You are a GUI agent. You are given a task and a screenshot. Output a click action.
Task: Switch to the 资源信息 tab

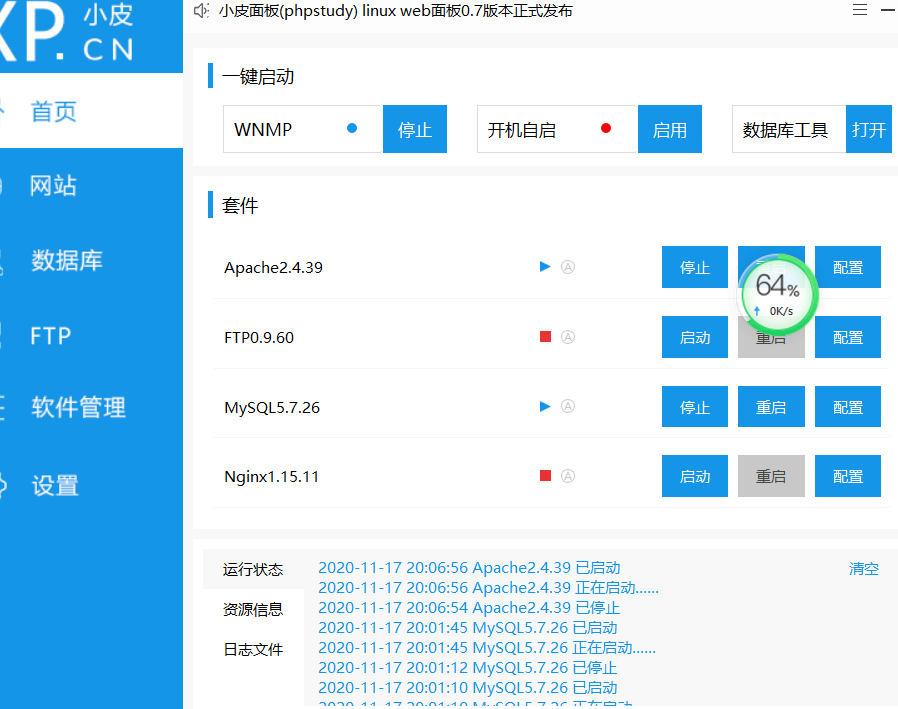coord(253,609)
